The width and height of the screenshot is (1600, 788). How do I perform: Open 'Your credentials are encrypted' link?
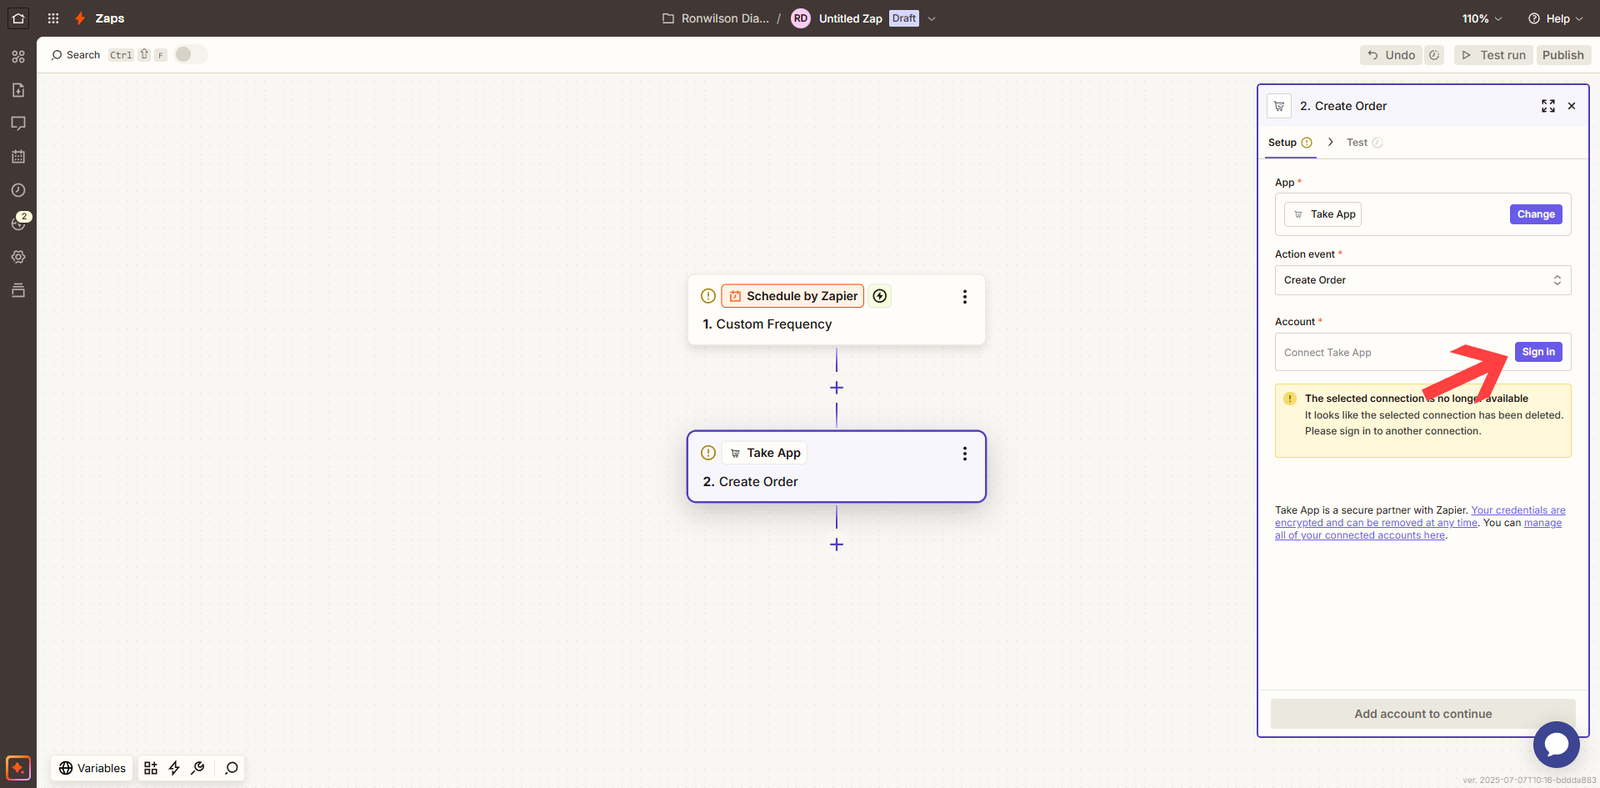coord(1420,516)
